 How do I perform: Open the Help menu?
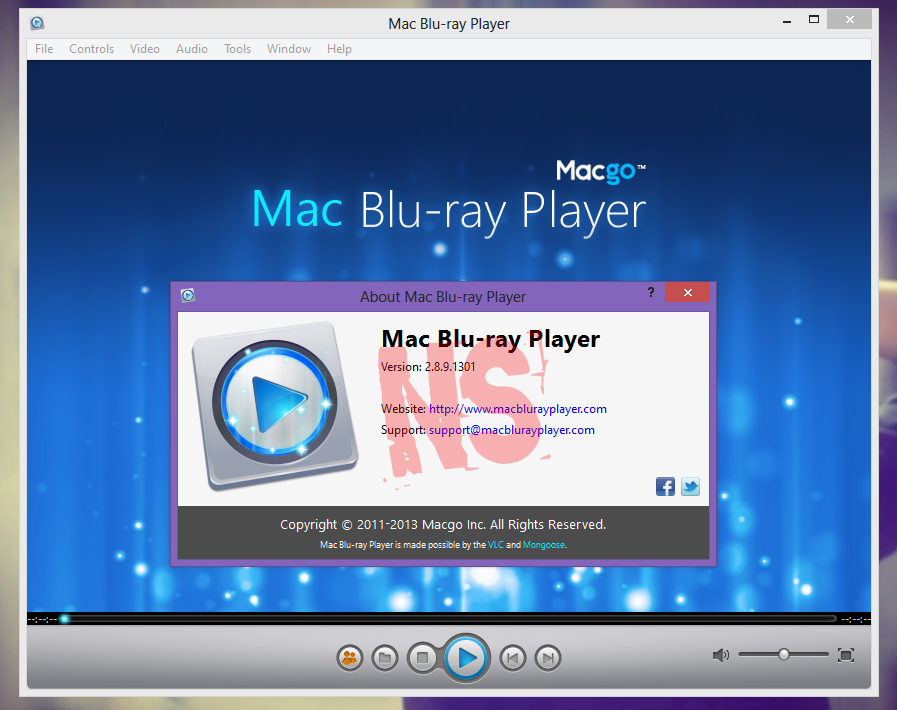pos(339,49)
